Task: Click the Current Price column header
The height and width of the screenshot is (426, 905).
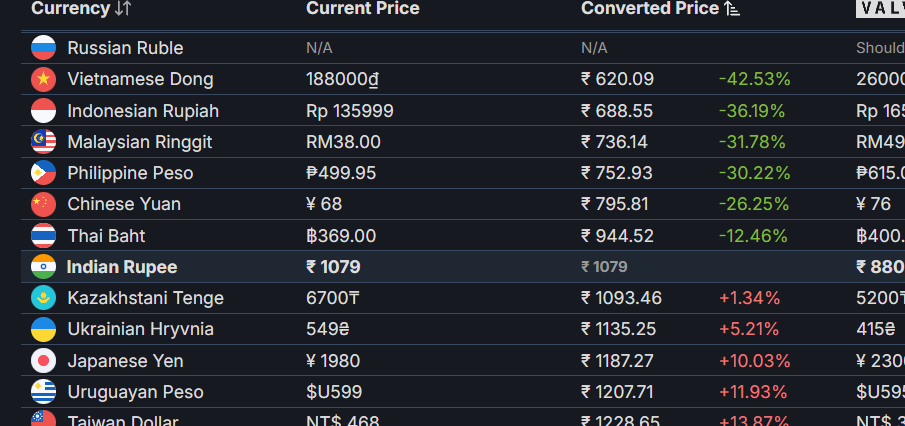Action: click(362, 9)
